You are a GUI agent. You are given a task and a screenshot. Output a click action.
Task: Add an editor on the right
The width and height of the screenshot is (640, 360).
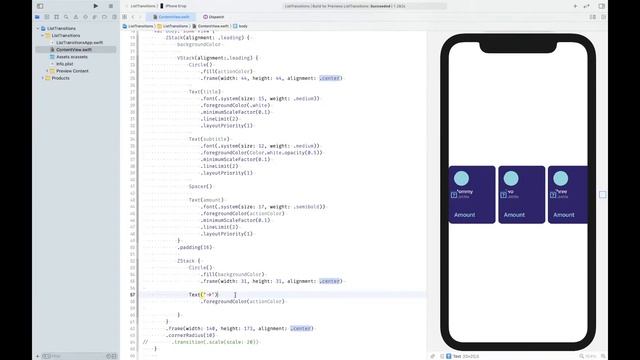[x=603, y=17]
